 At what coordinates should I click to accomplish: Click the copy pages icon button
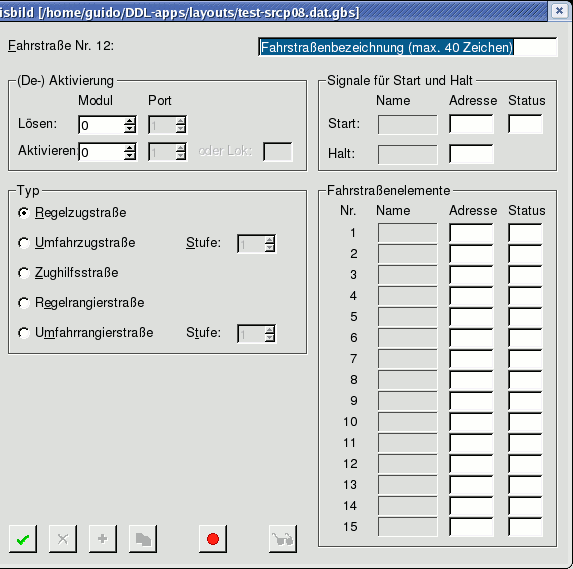(x=143, y=539)
